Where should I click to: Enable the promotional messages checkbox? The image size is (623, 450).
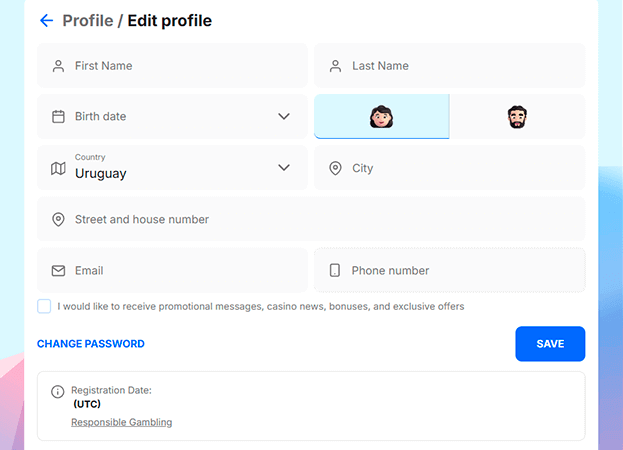44,306
